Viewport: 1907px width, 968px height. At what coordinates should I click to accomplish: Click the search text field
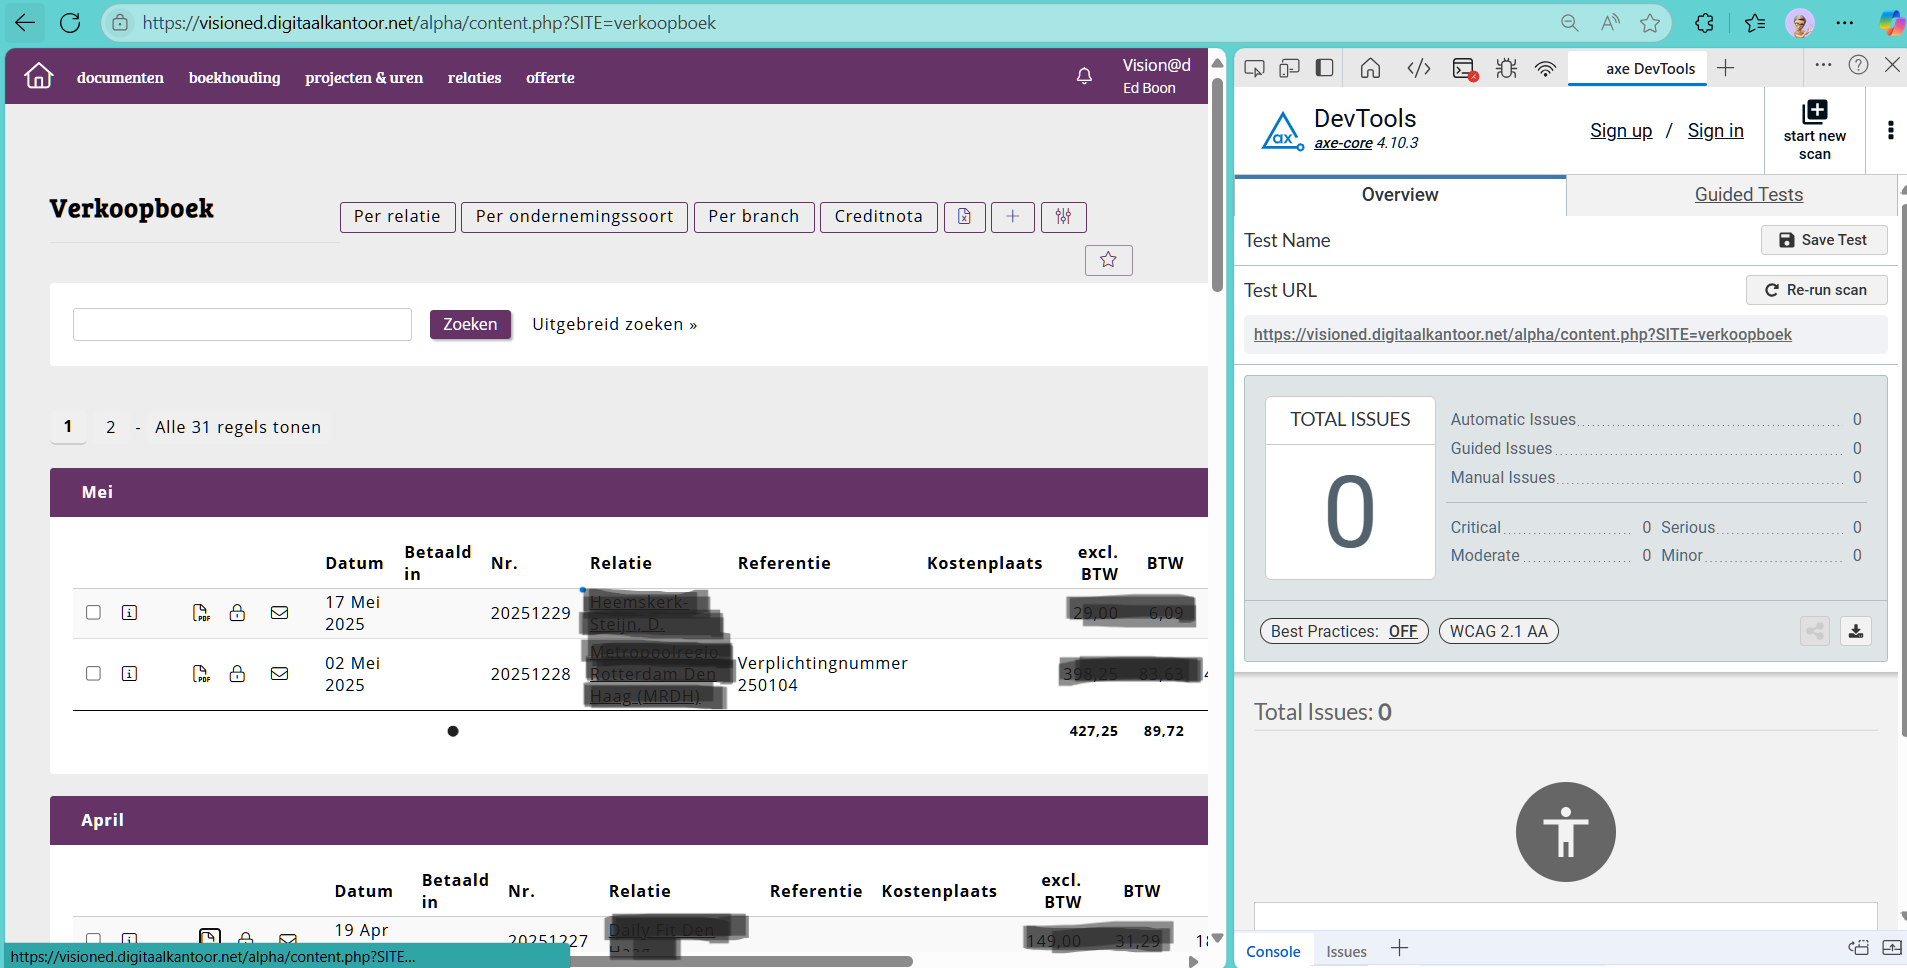point(242,325)
